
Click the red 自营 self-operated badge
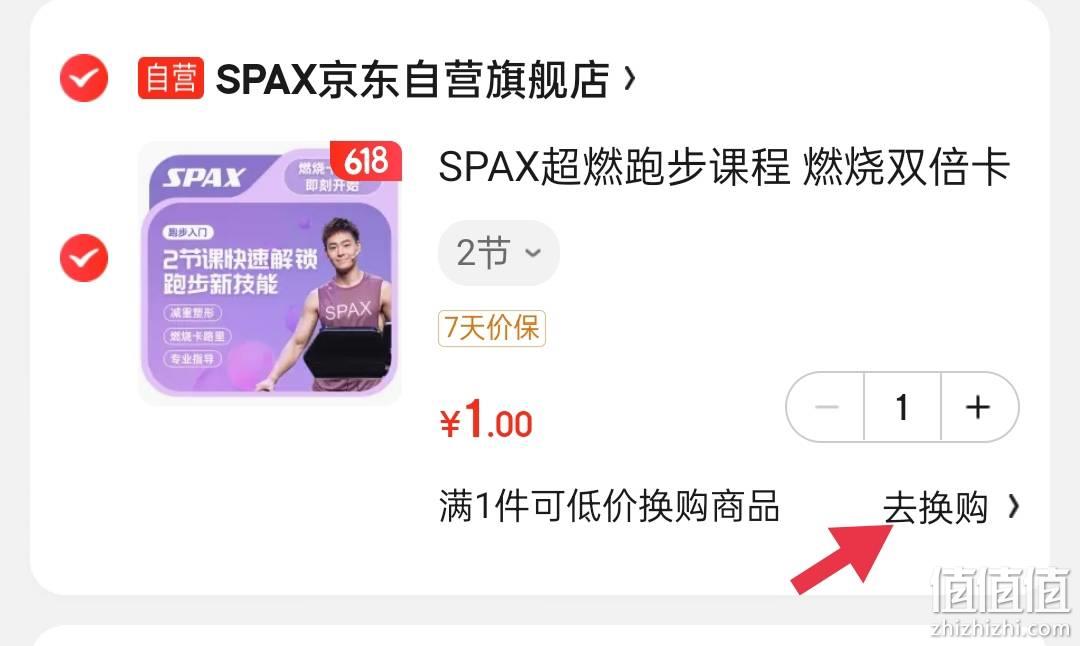171,78
